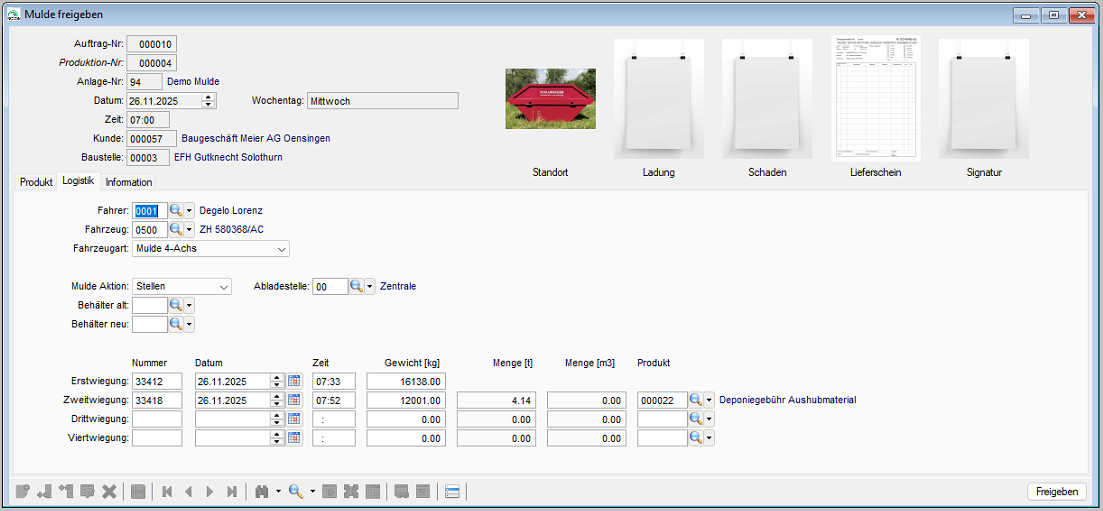Click the binoculars search icon in toolbar
The height and width of the screenshot is (511, 1103).
coord(262,491)
